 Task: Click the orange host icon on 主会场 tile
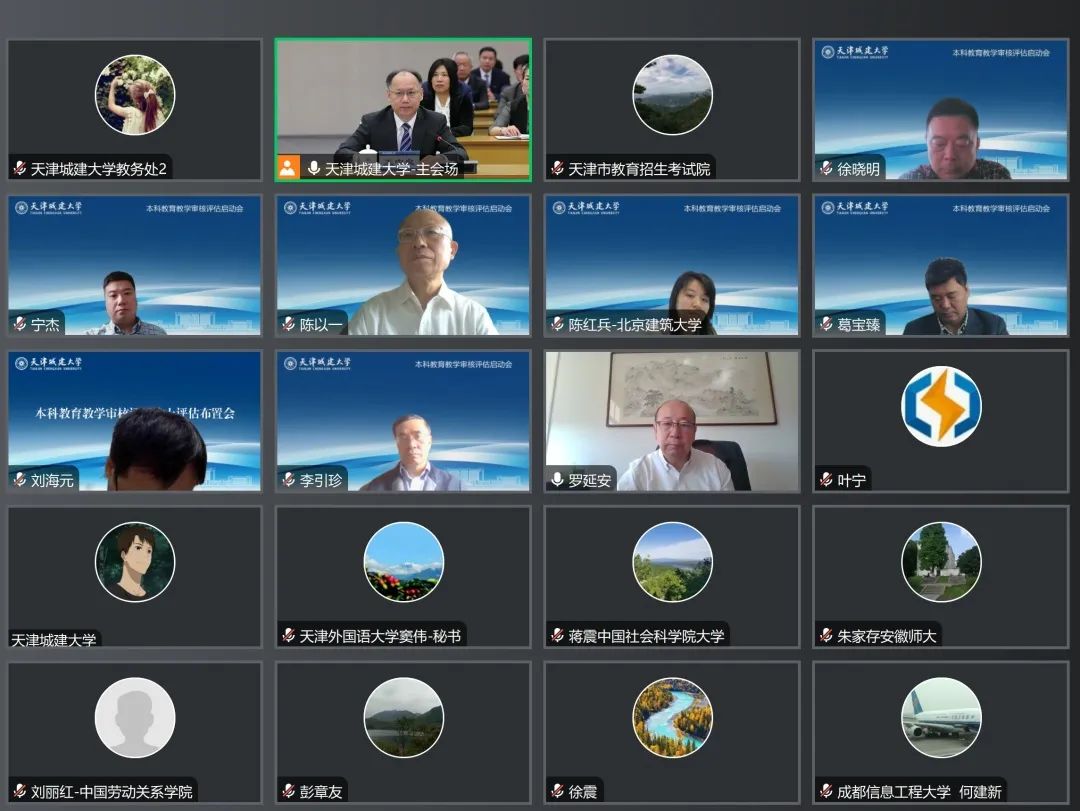click(x=288, y=168)
